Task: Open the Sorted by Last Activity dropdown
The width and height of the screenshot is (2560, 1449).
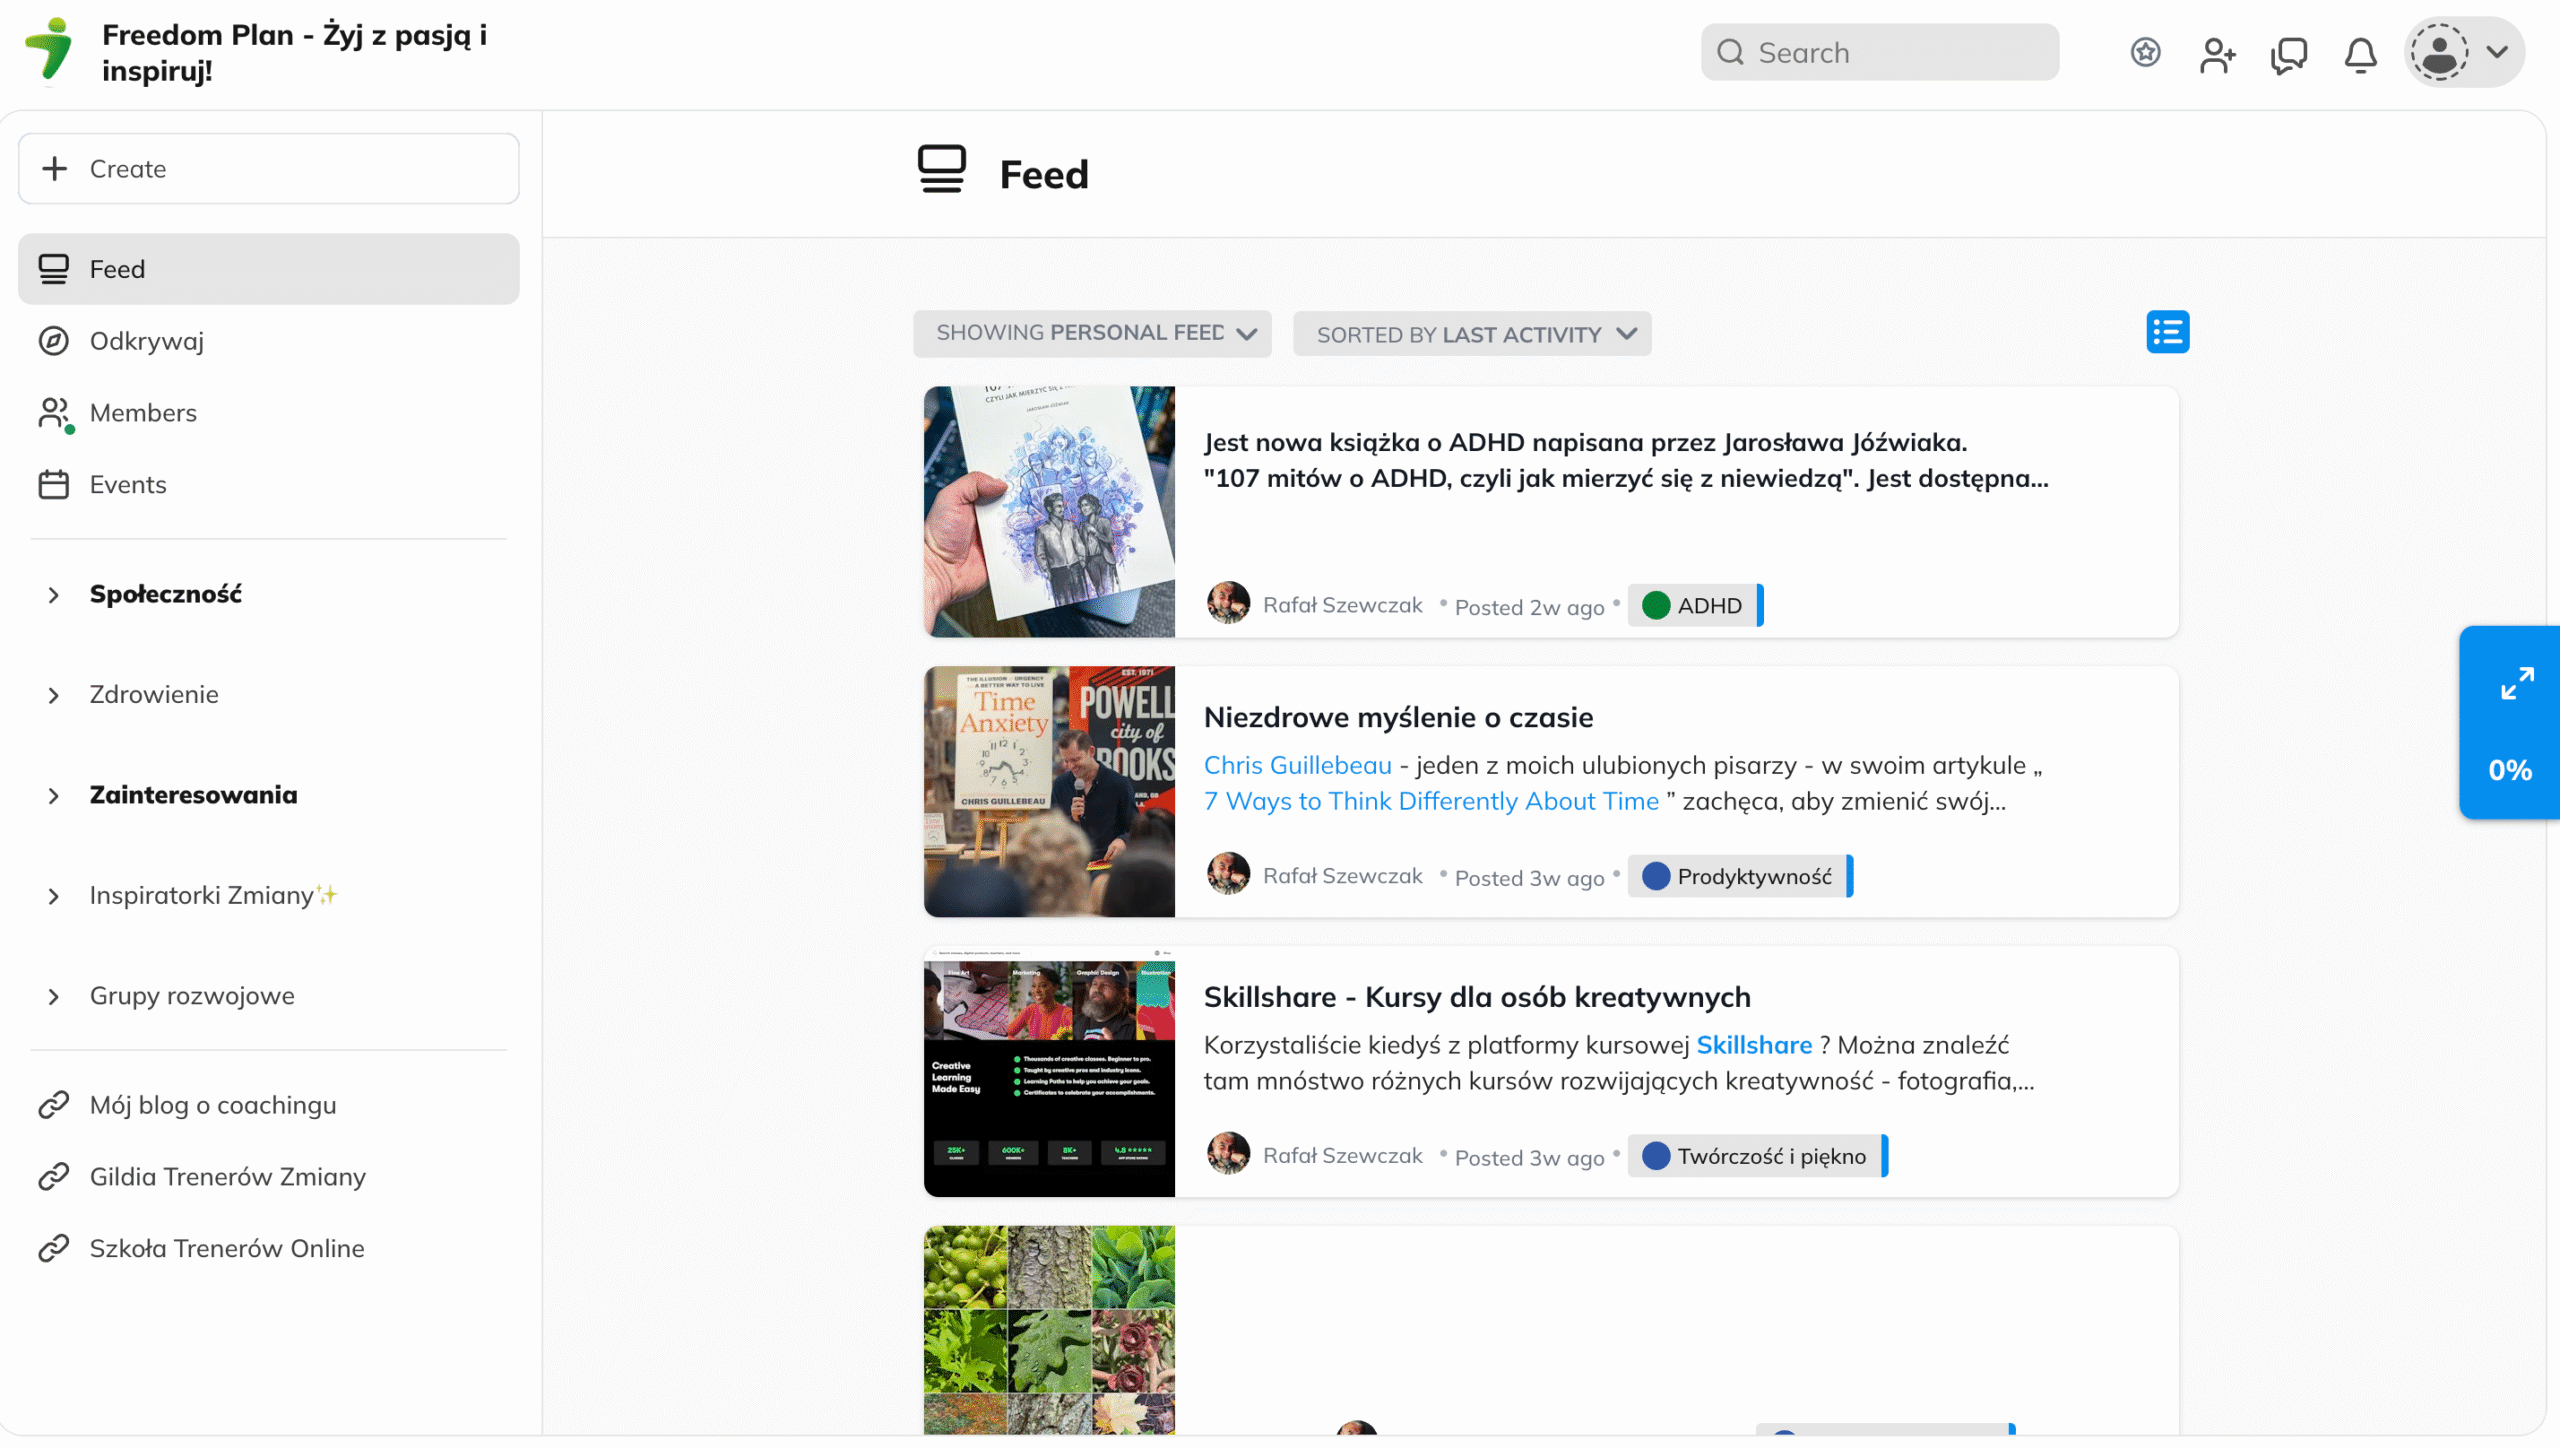Action: (1472, 334)
